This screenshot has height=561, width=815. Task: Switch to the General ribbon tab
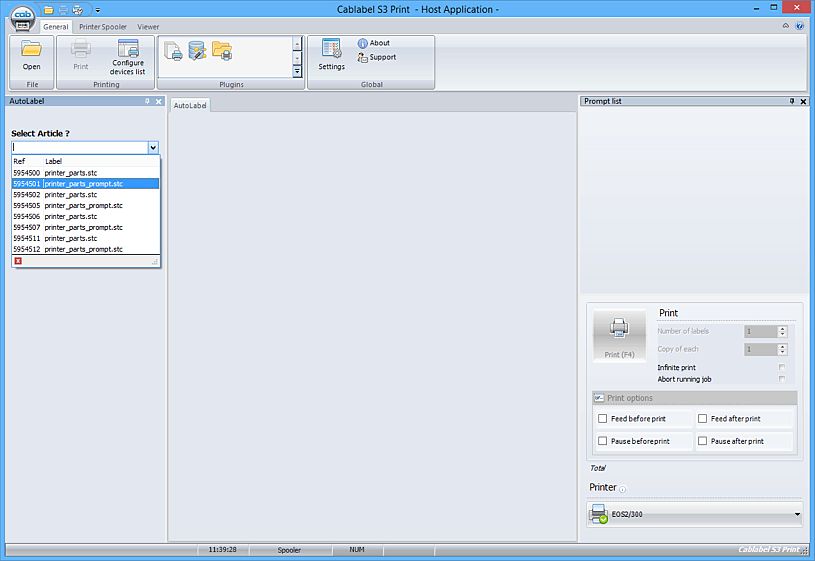click(56, 27)
